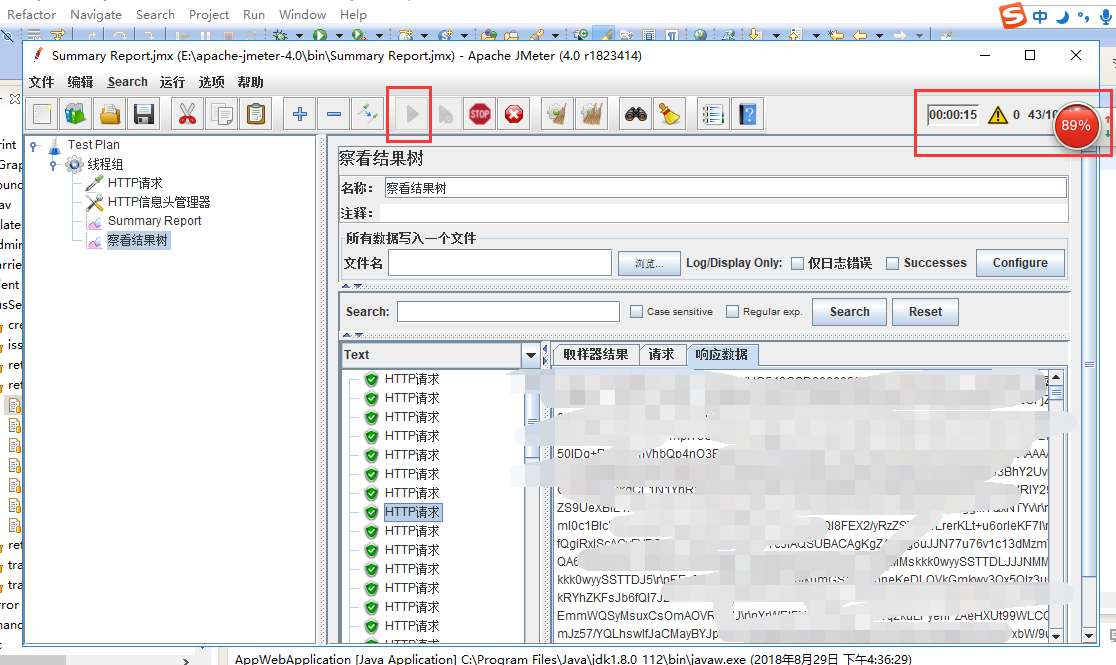Switch to the 响应数据 tab
Screen dimensions: 1116x665
pos(722,355)
